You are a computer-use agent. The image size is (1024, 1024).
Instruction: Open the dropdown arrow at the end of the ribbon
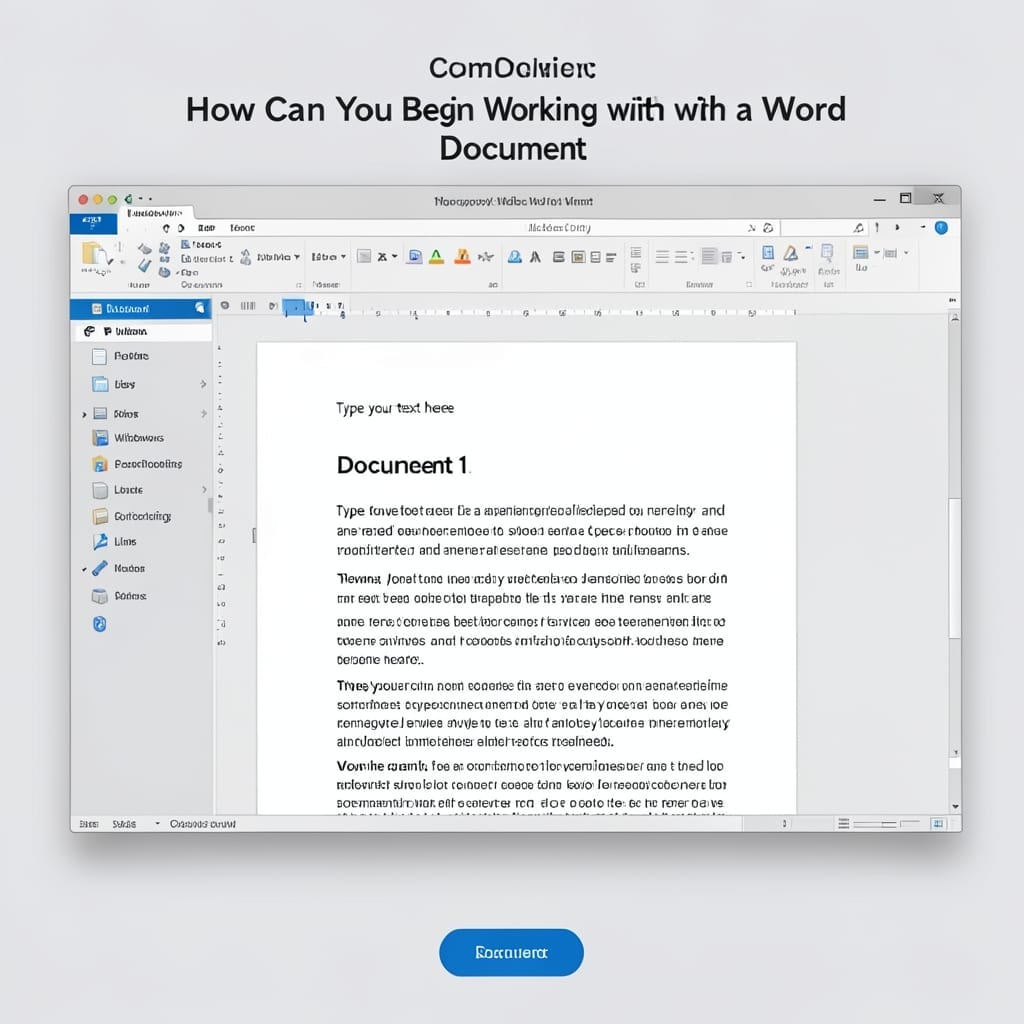point(906,253)
